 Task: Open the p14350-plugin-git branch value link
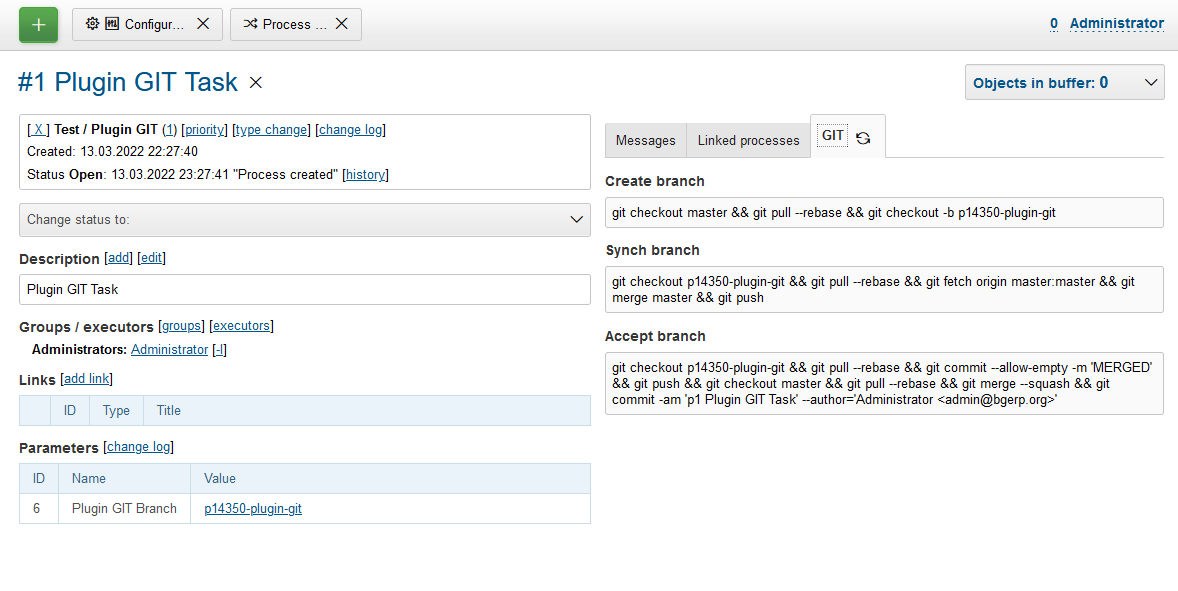pyautogui.click(x=253, y=508)
